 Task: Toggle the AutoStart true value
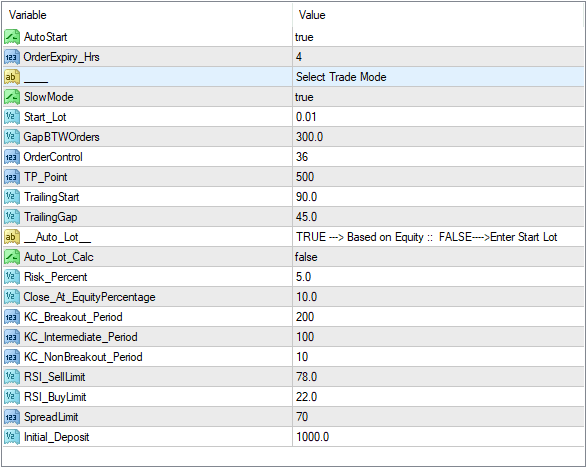pos(438,37)
